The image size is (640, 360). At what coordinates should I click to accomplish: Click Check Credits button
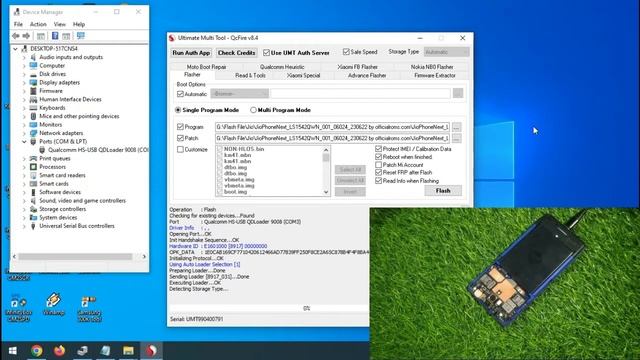click(x=237, y=53)
